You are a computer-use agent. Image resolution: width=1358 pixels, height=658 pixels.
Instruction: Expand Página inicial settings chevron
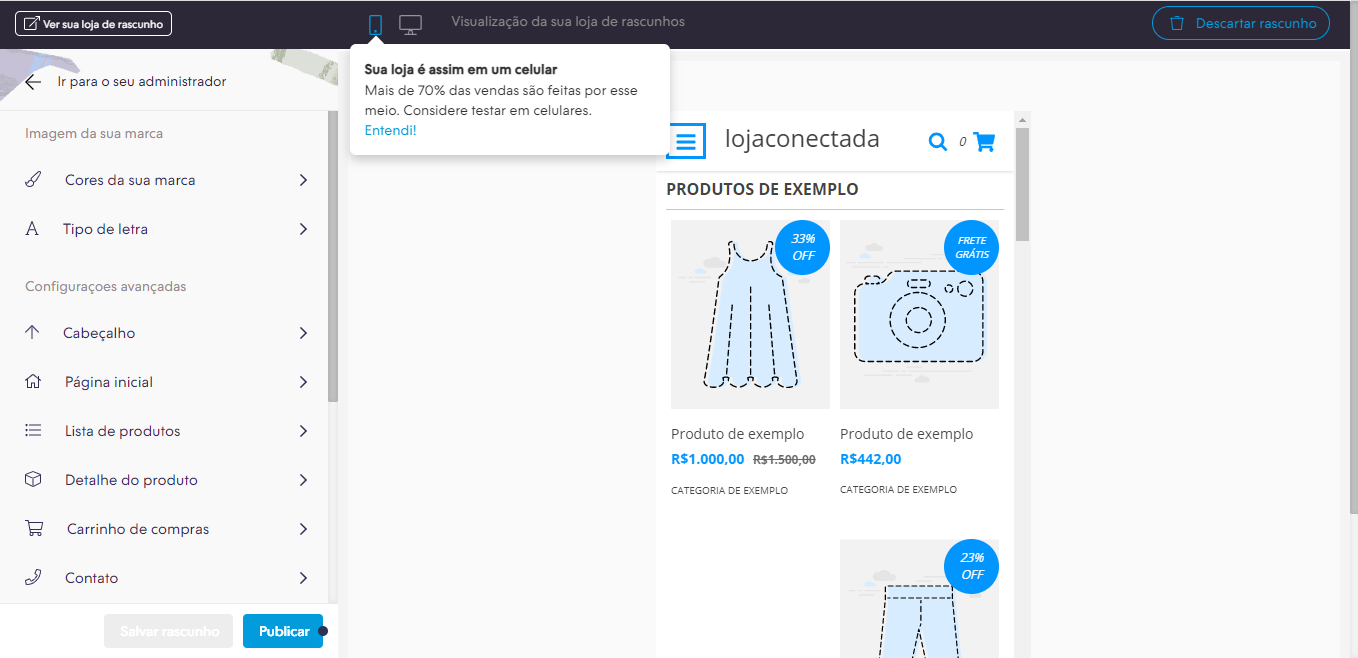click(x=303, y=382)
